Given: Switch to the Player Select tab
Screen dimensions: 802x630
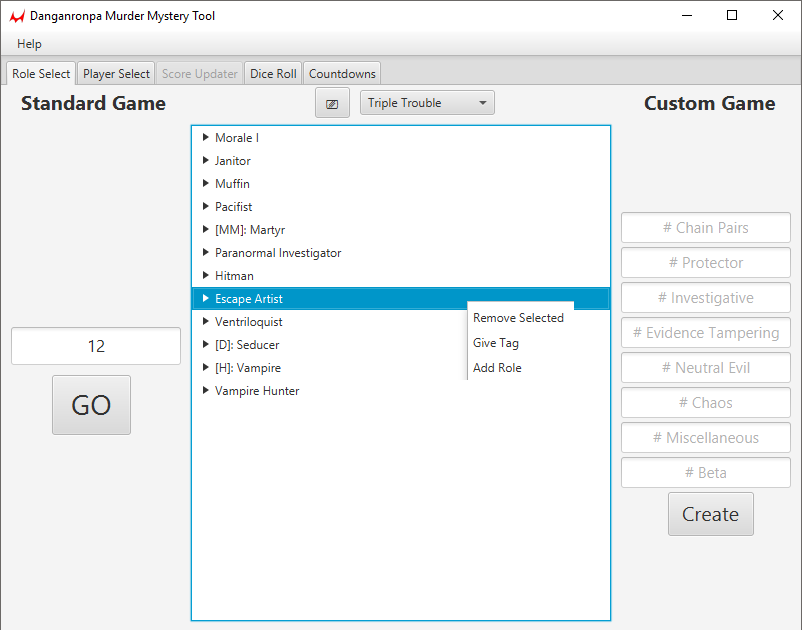Looking at the screenshot, I should 116,74.
